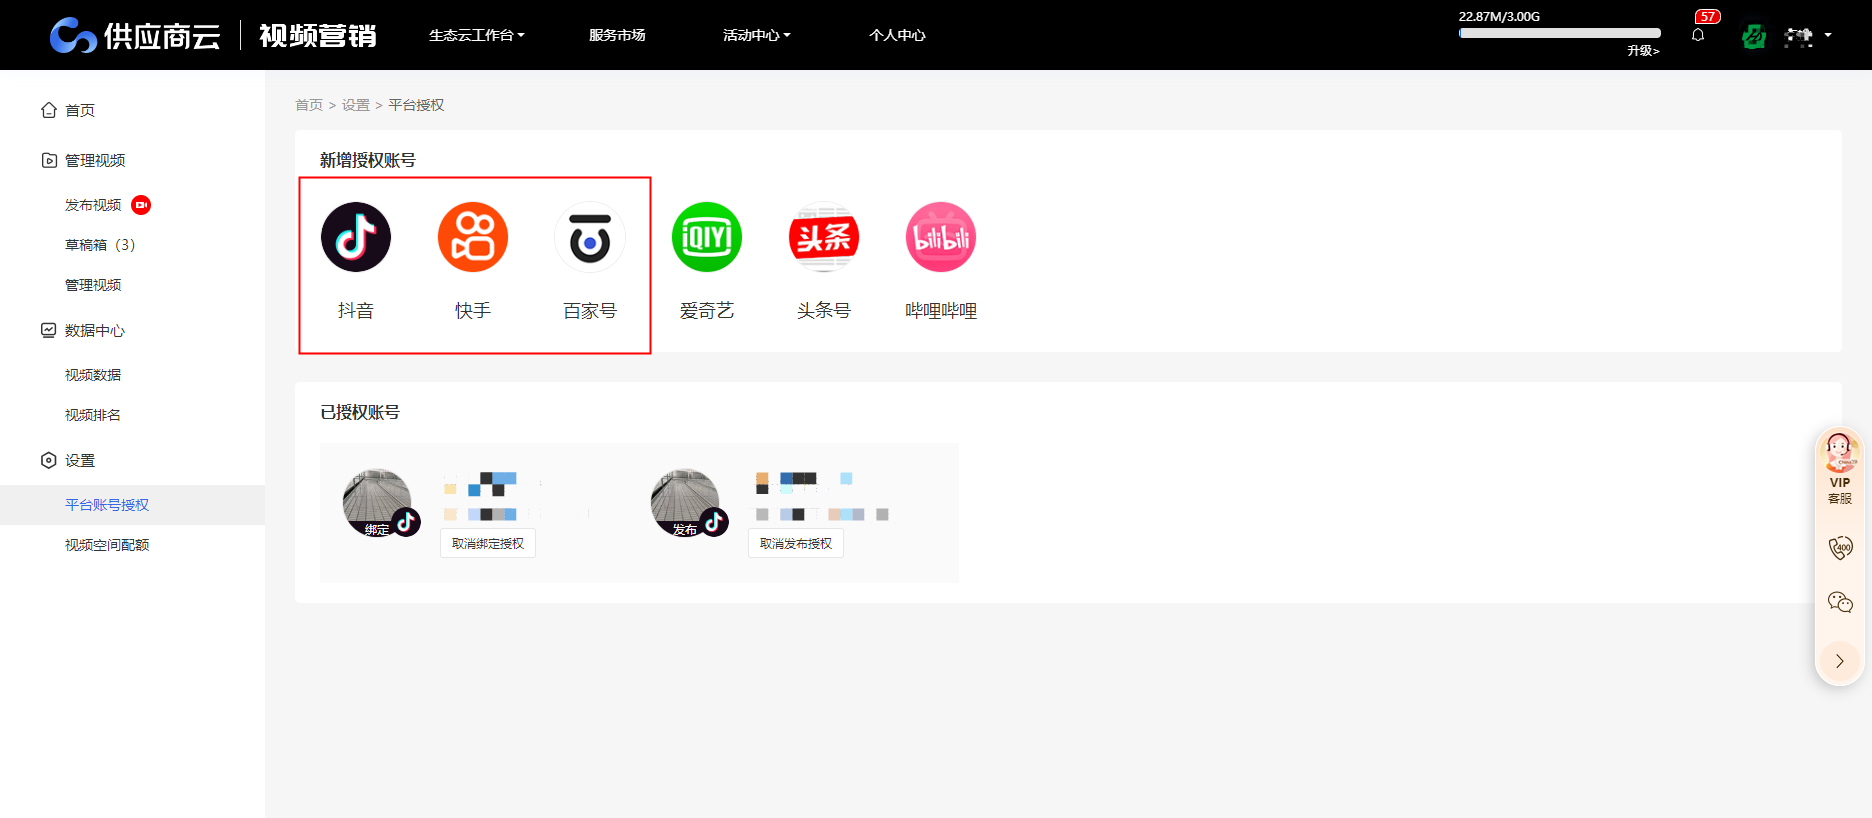Open the 活动中心 dropdown menu
1872x818 pixels.
coord(756,35)
